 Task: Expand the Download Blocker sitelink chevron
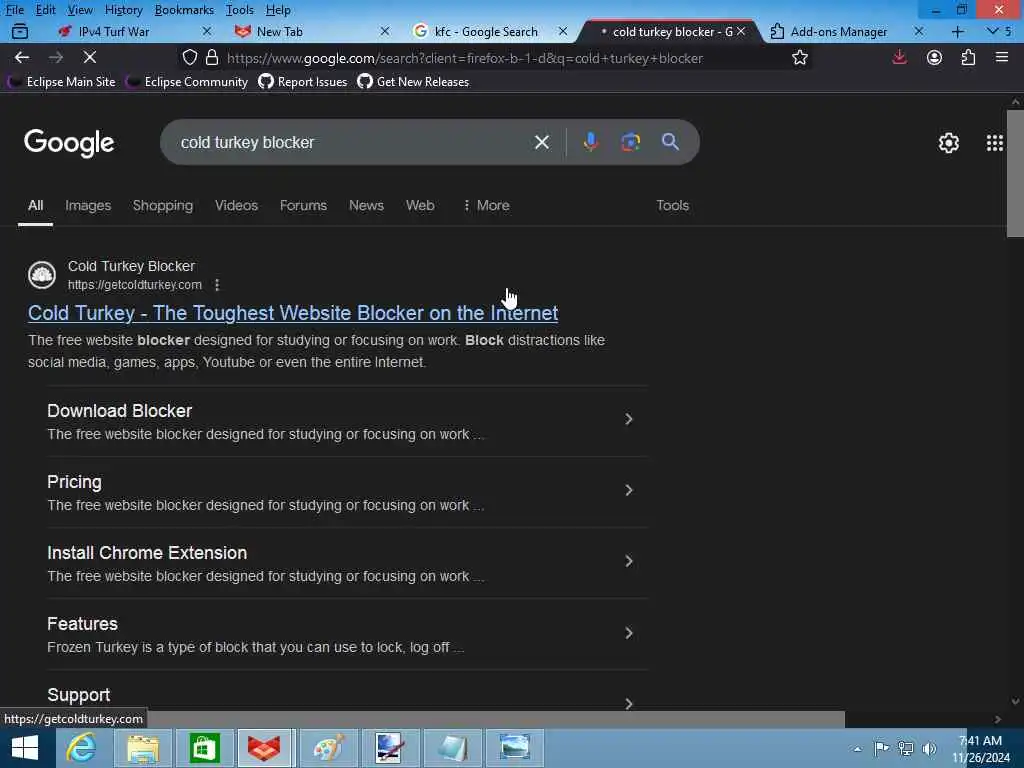(x=628, y=419)
